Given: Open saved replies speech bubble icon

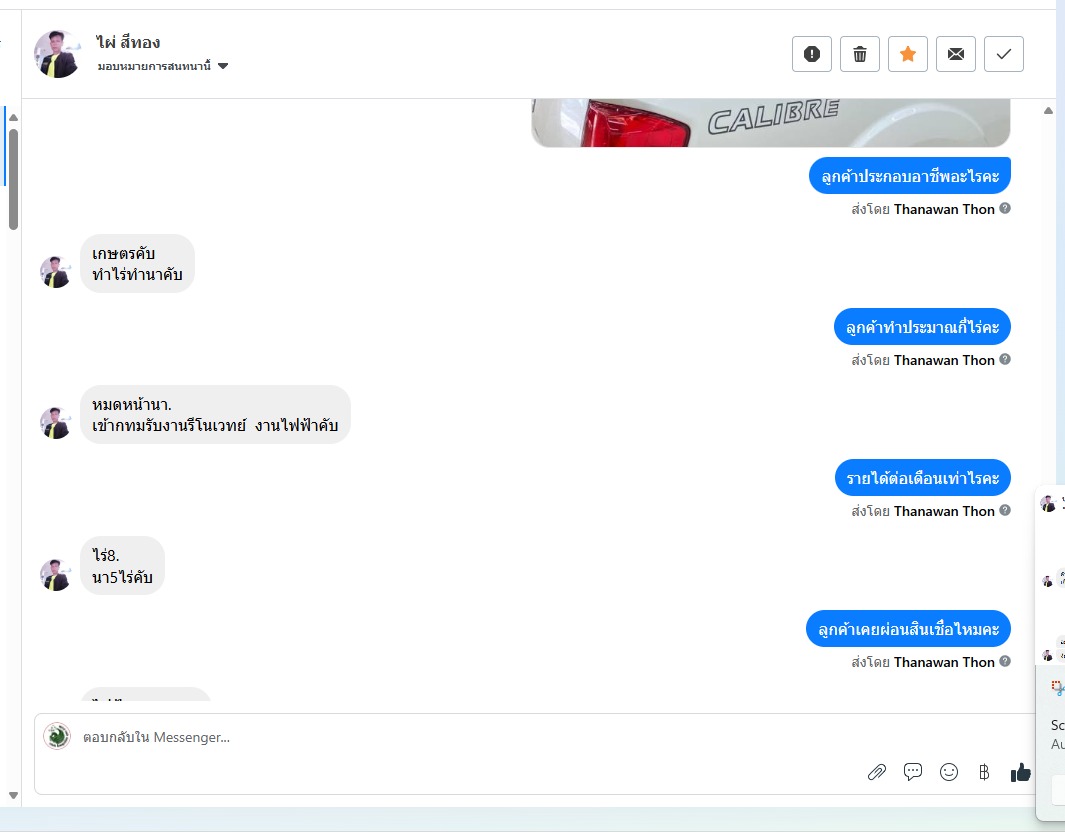Looking at the screenshot, I should pos(913,772).
